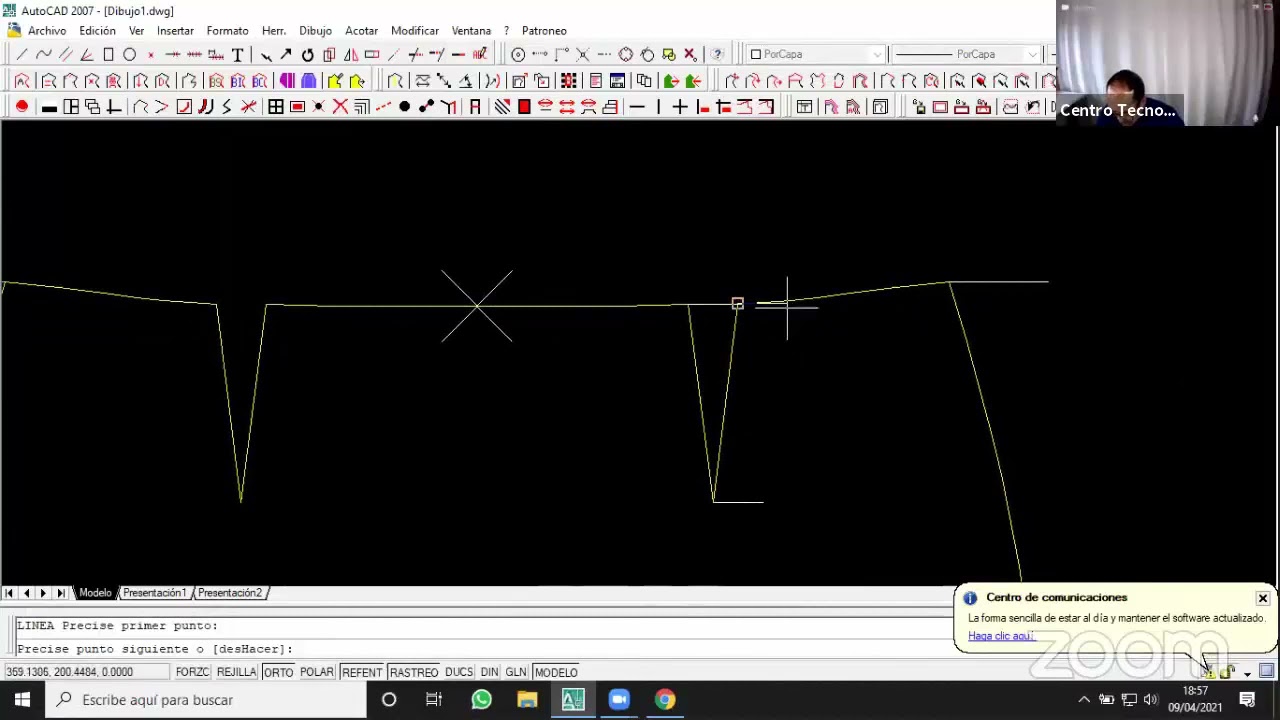Toggle POLAR tracking
Viewport: 1280px width, 720px height.
[x=317, y=672]
